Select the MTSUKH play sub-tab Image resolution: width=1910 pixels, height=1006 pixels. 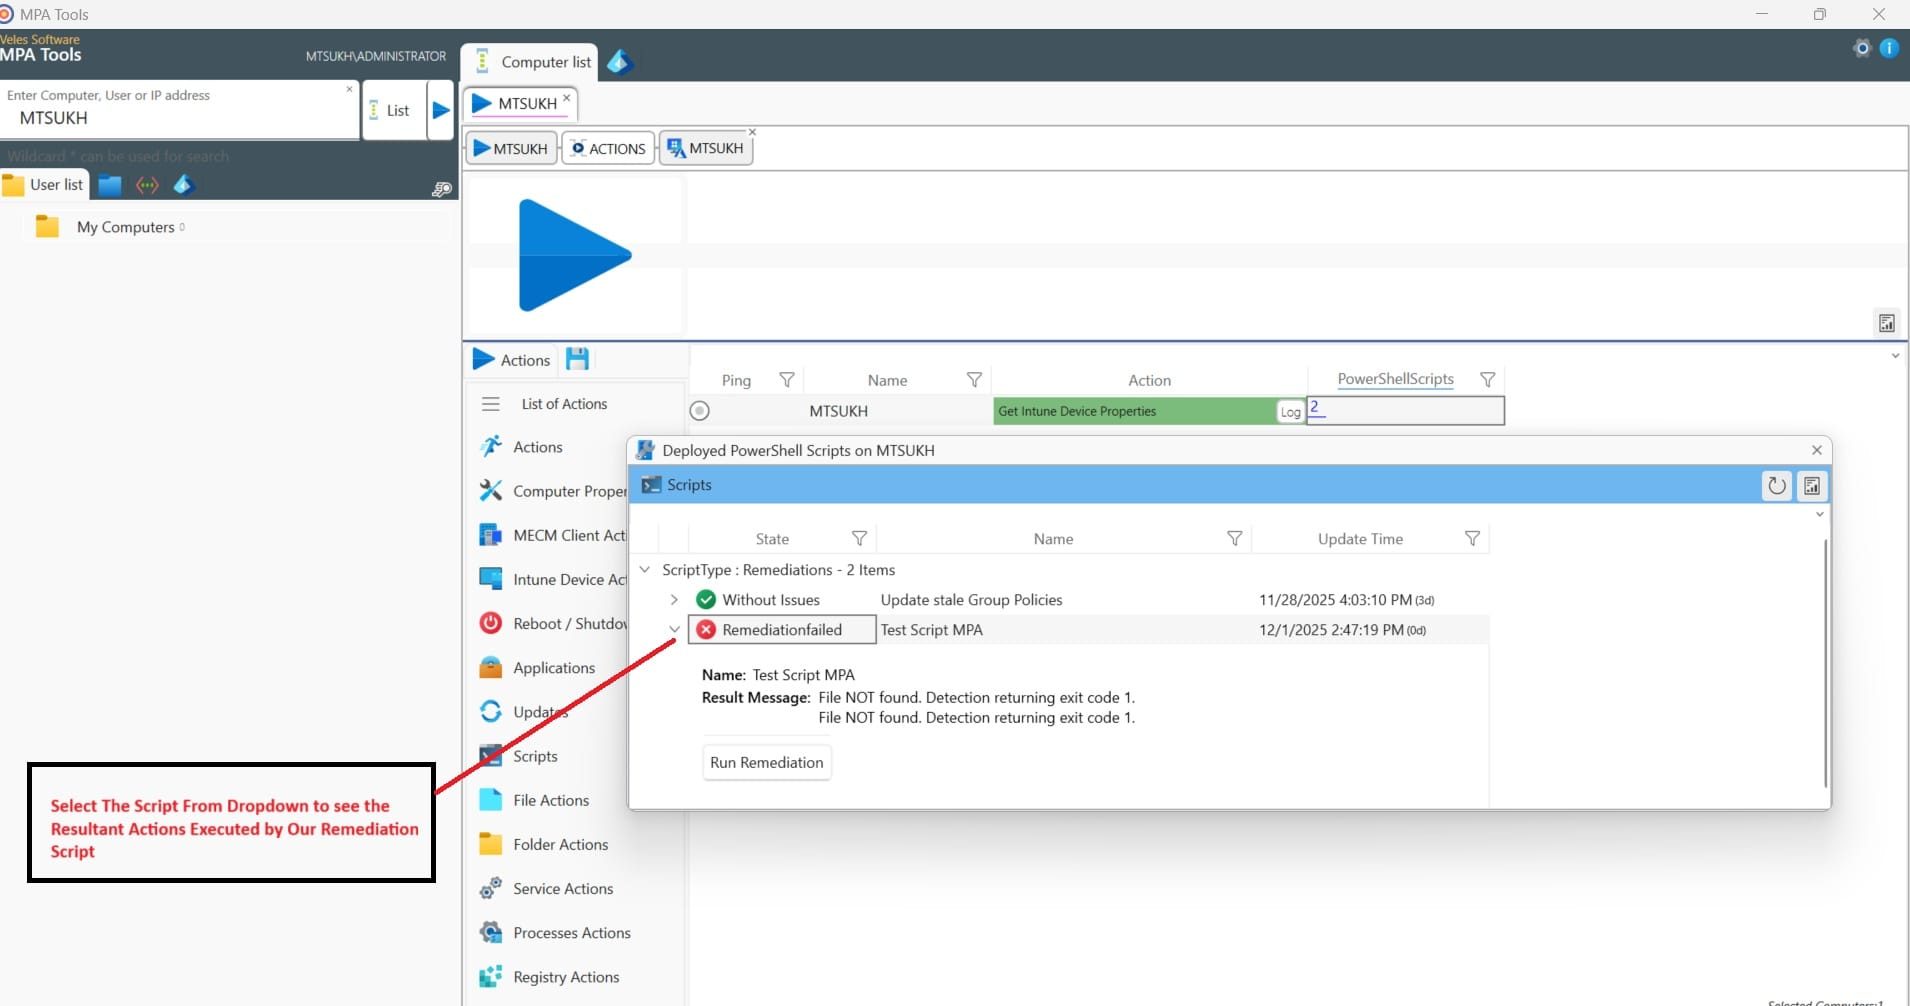point(510,148)
